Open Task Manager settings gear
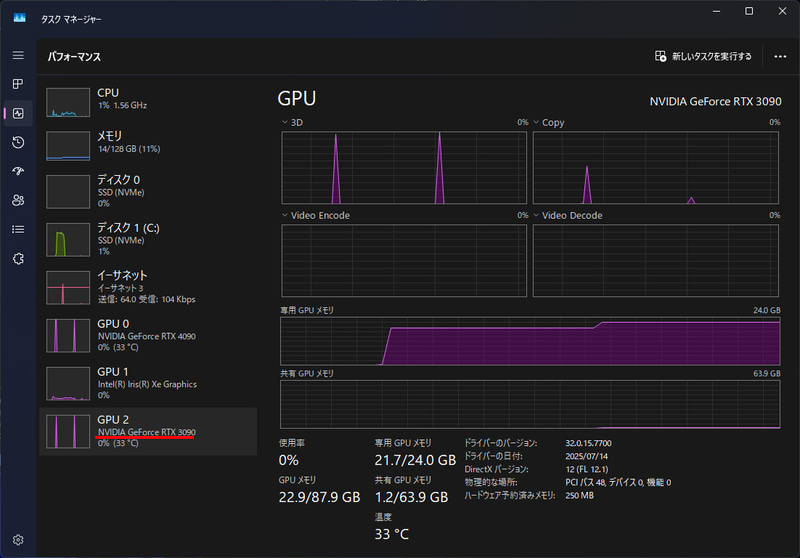The width and height of the screenshot is (800, 558). [18, 540]
